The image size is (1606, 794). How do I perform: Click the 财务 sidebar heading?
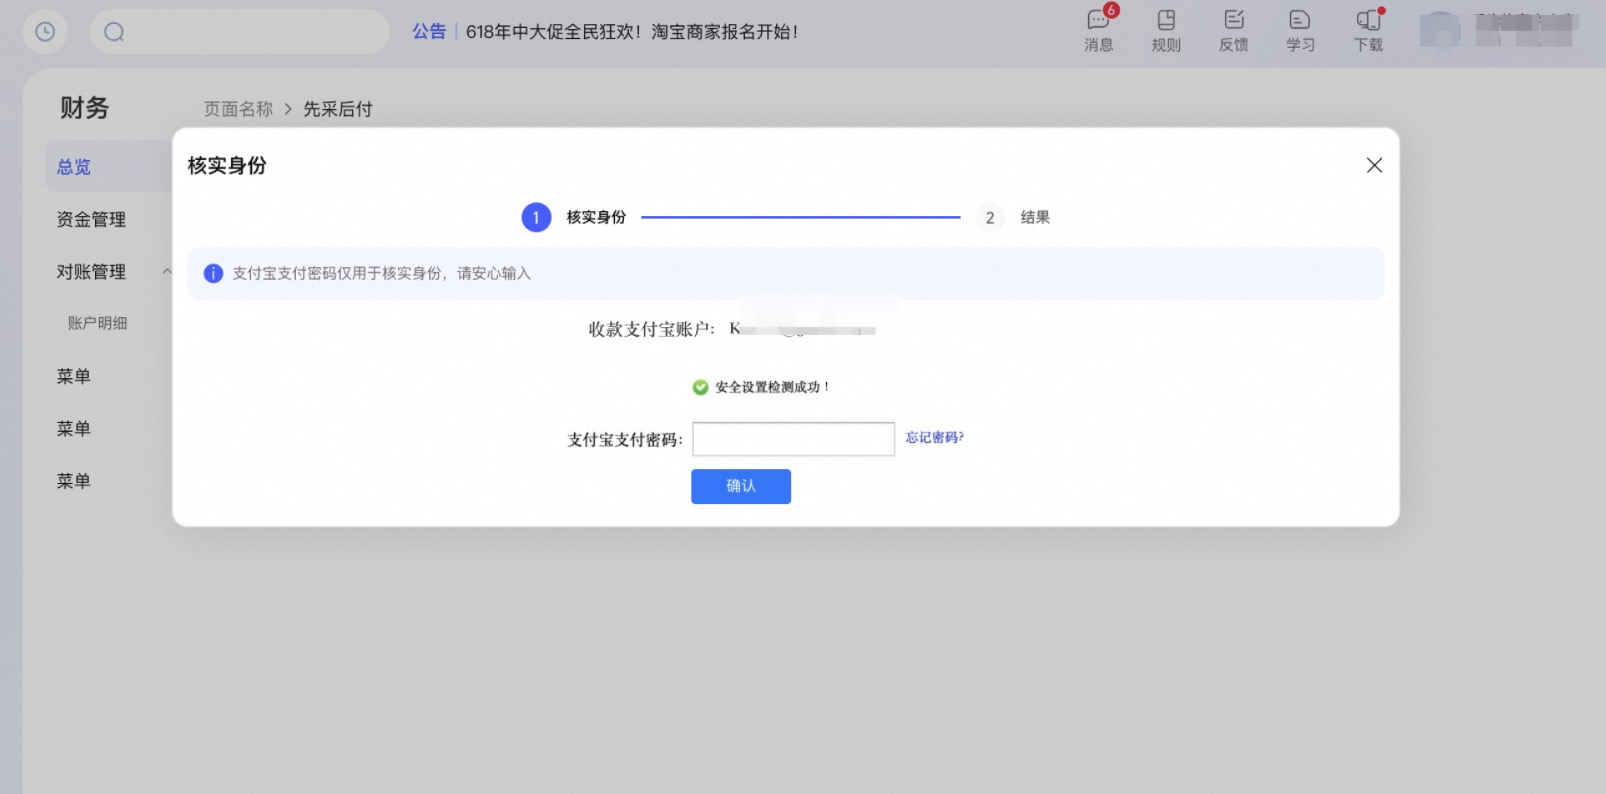84,108
